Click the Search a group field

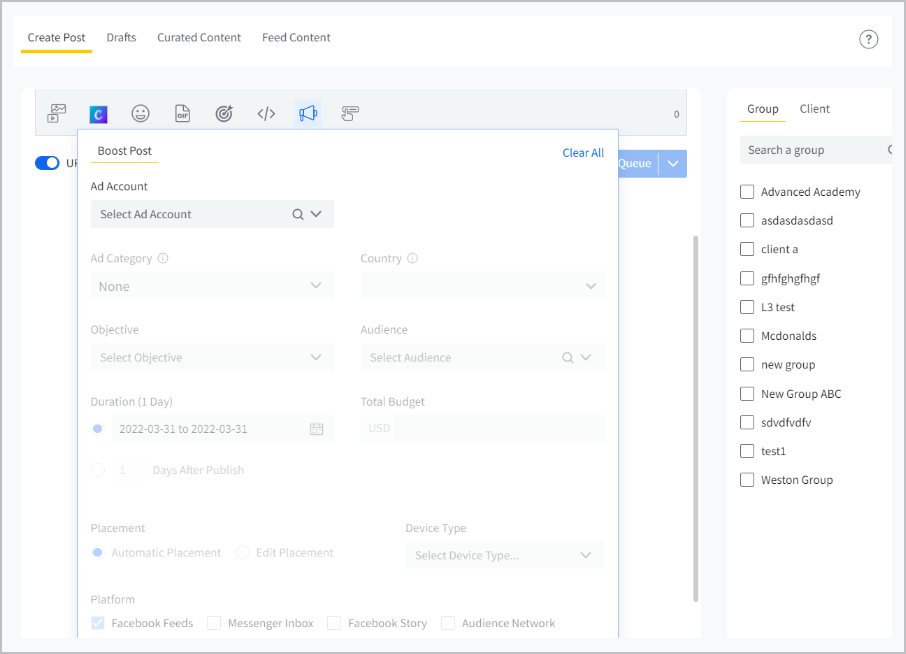coord(816,150)
